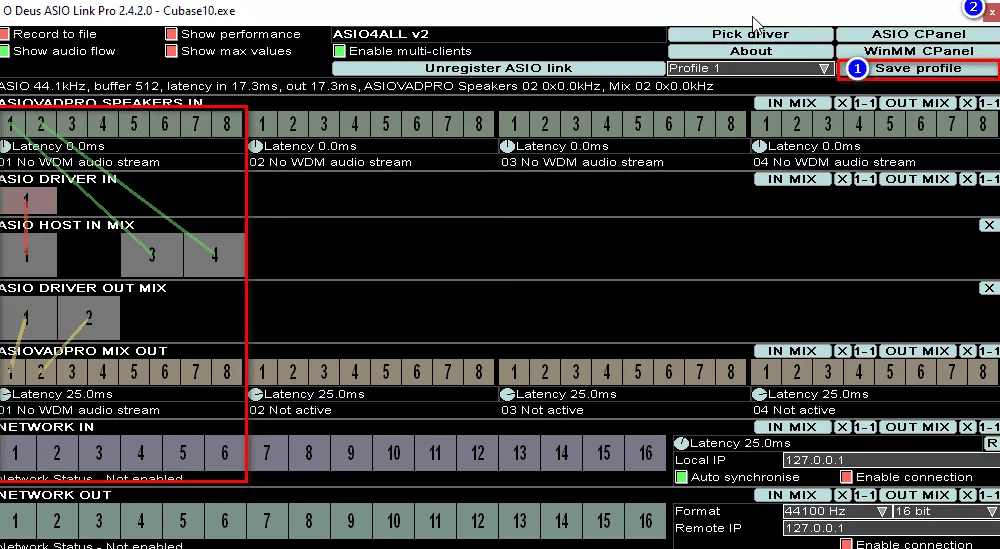1000x549 pixels.
Task: Click IN MIX in ASIOVADPRO Mix Out row
Action: [792, 351]
